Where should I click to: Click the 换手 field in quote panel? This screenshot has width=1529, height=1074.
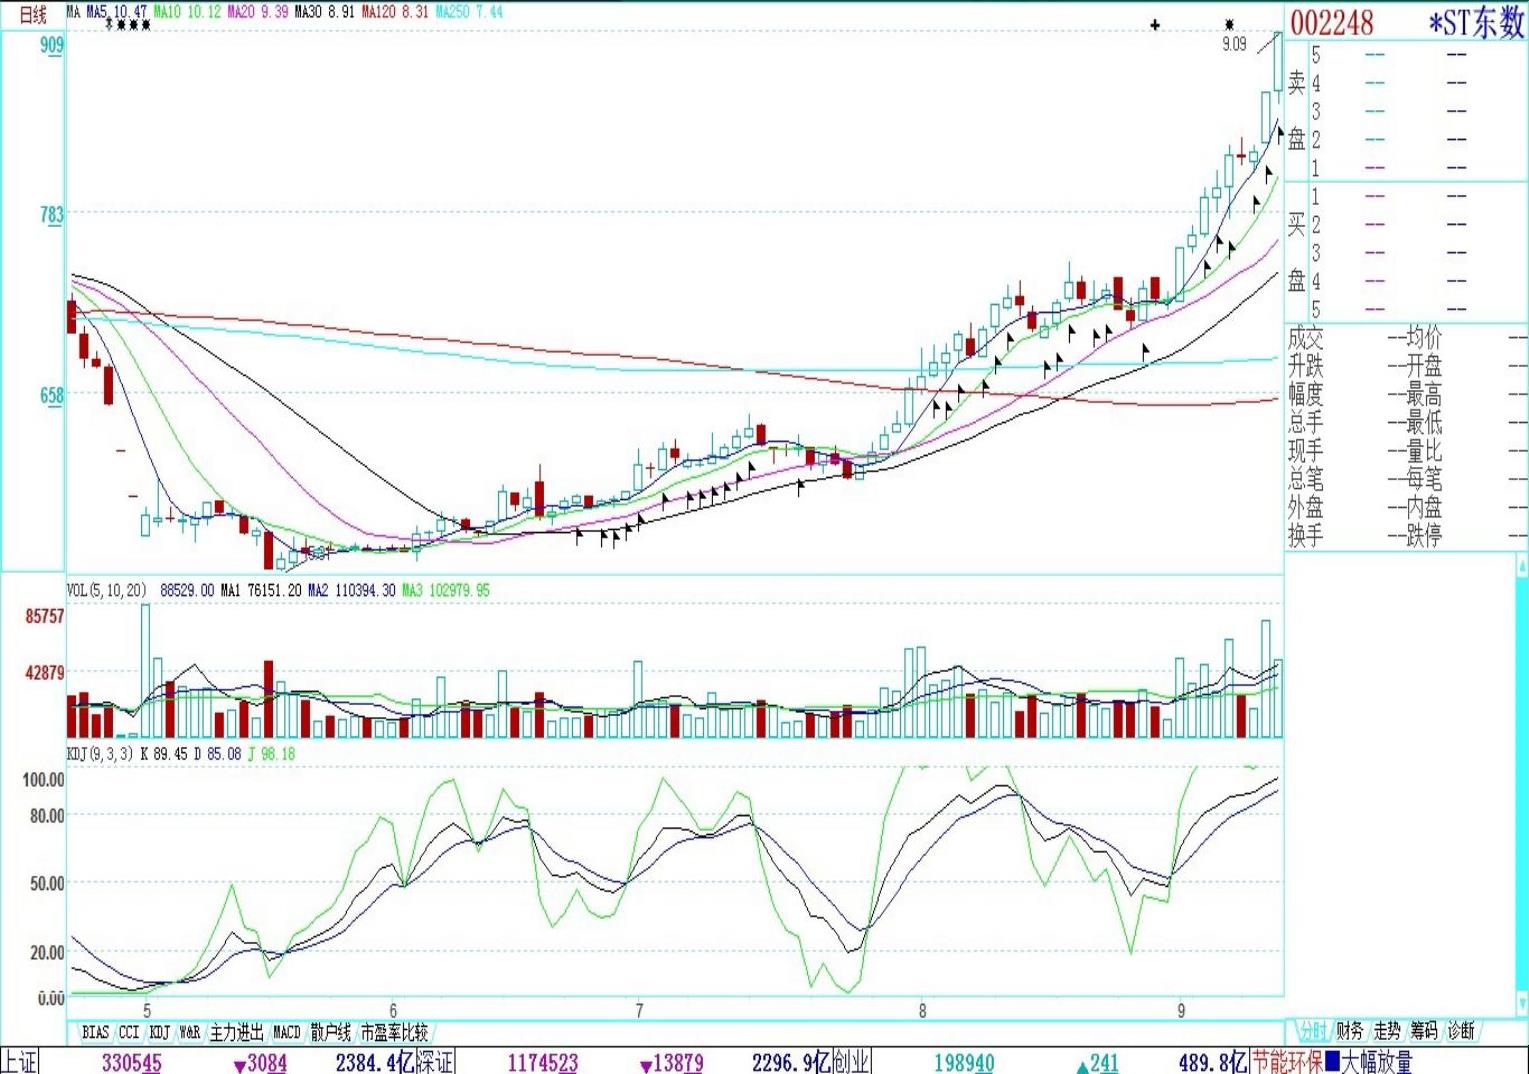tap(1305, 536)
